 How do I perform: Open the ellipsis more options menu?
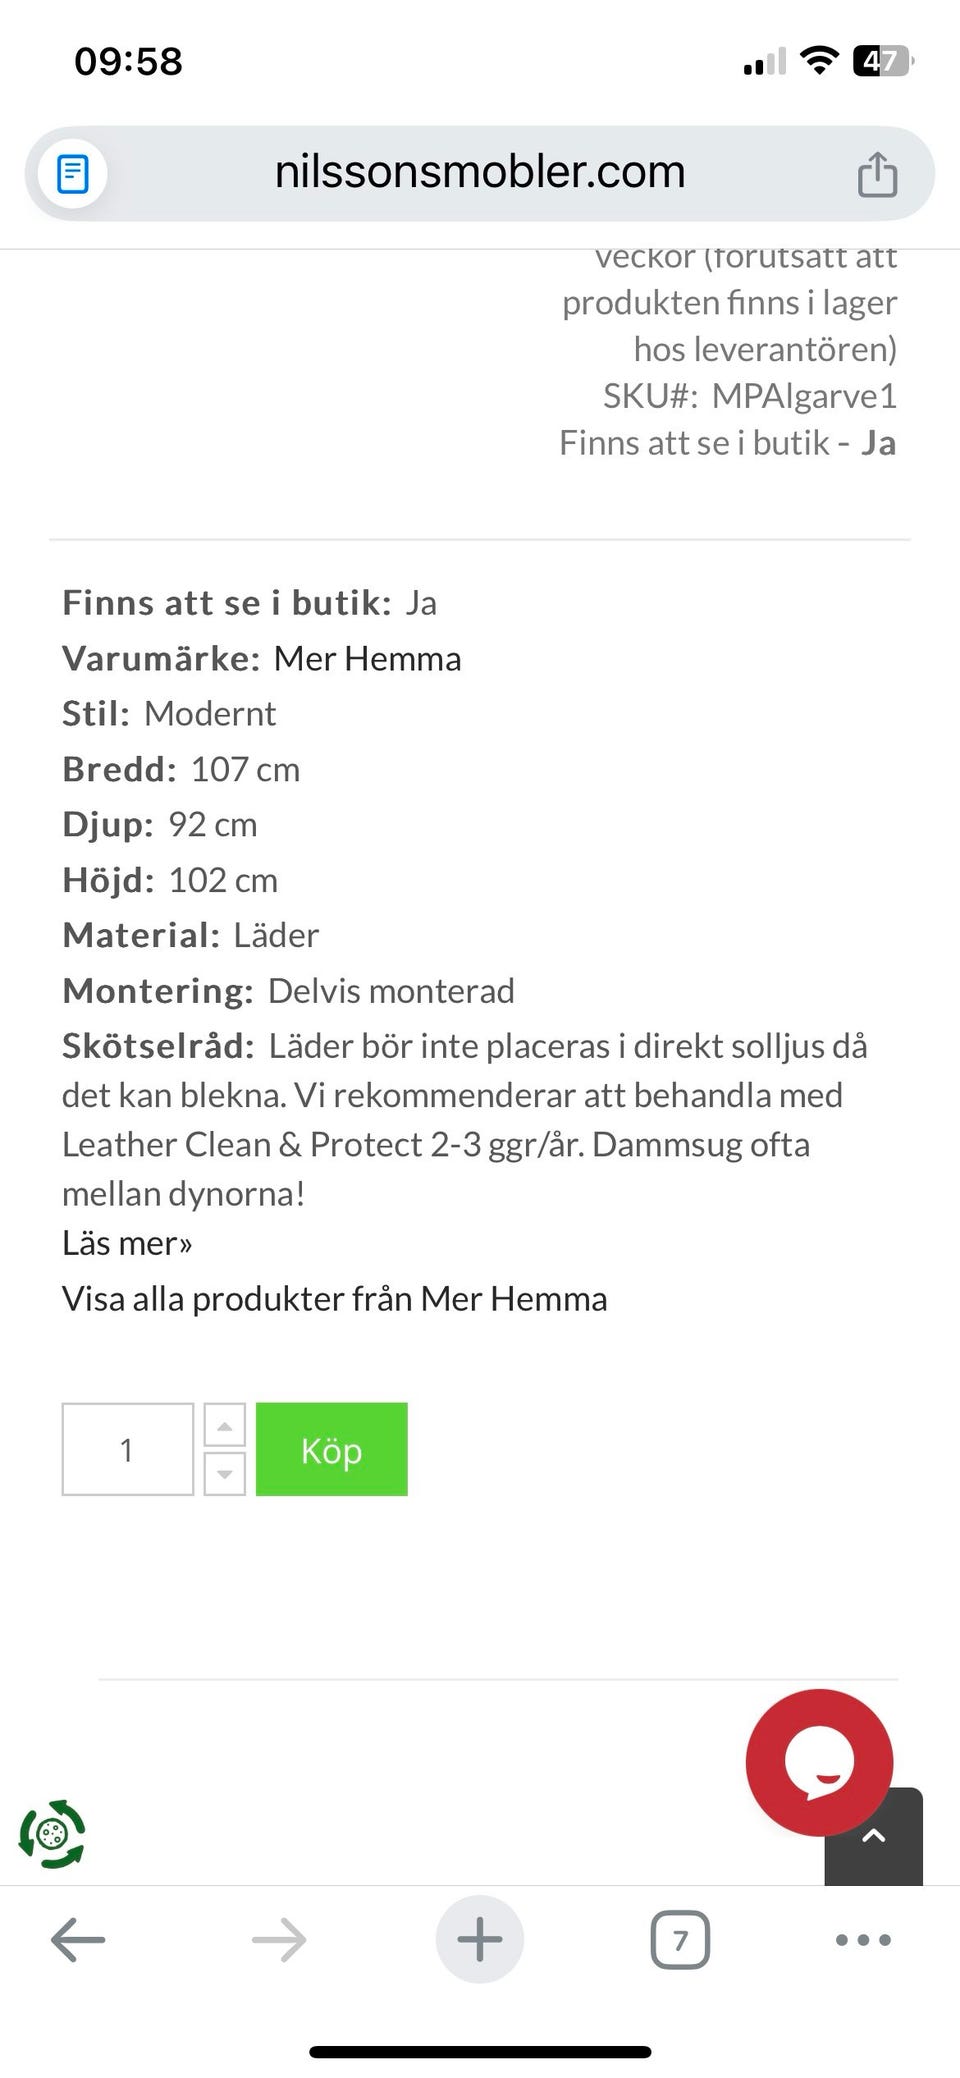pyautogui.click(x=861, y=1938)
